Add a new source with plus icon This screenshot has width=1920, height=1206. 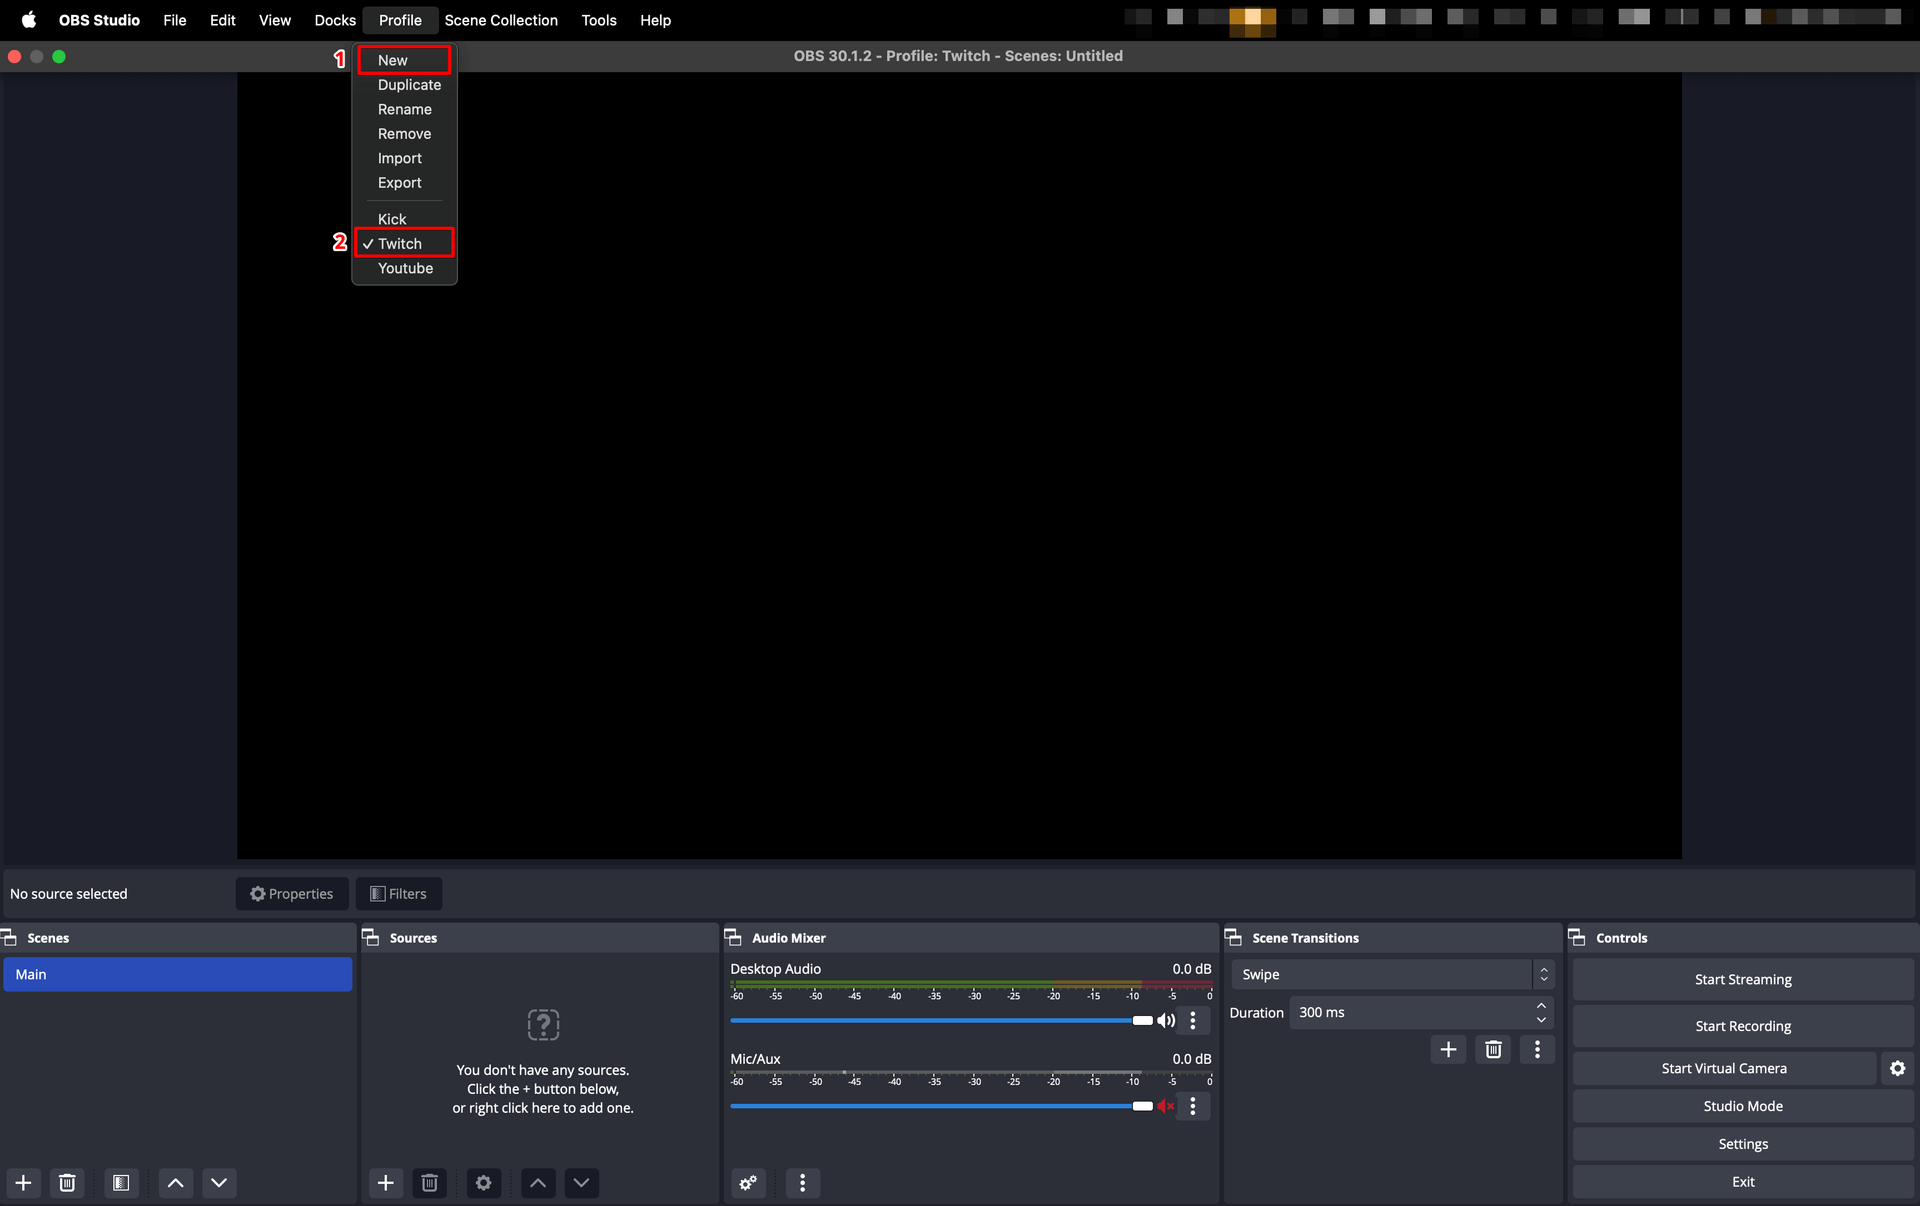tap(385, 1183)
